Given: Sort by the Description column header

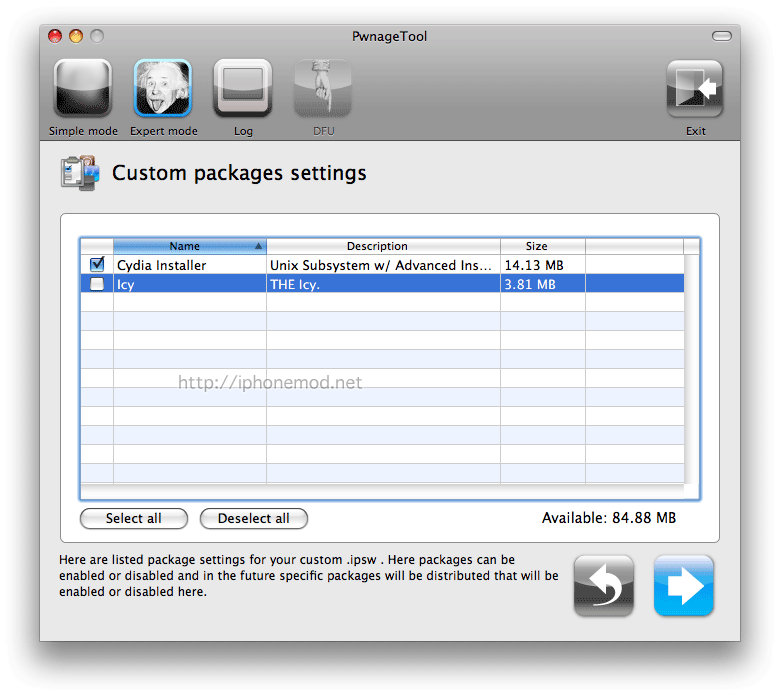Looking at the screenshot, I should pos(383,246).
